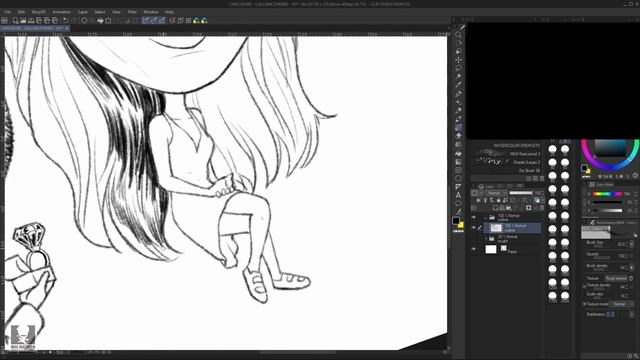Image resolution: width=640 pixels, height=360 pixels.
Task: Toggle Snap to Special Ruler in toolbar
Action: (x=154, y=20)
